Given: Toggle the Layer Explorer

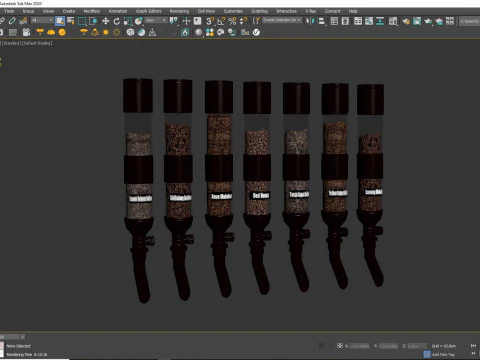Looking at the screenshot, I should coord(345,21).
